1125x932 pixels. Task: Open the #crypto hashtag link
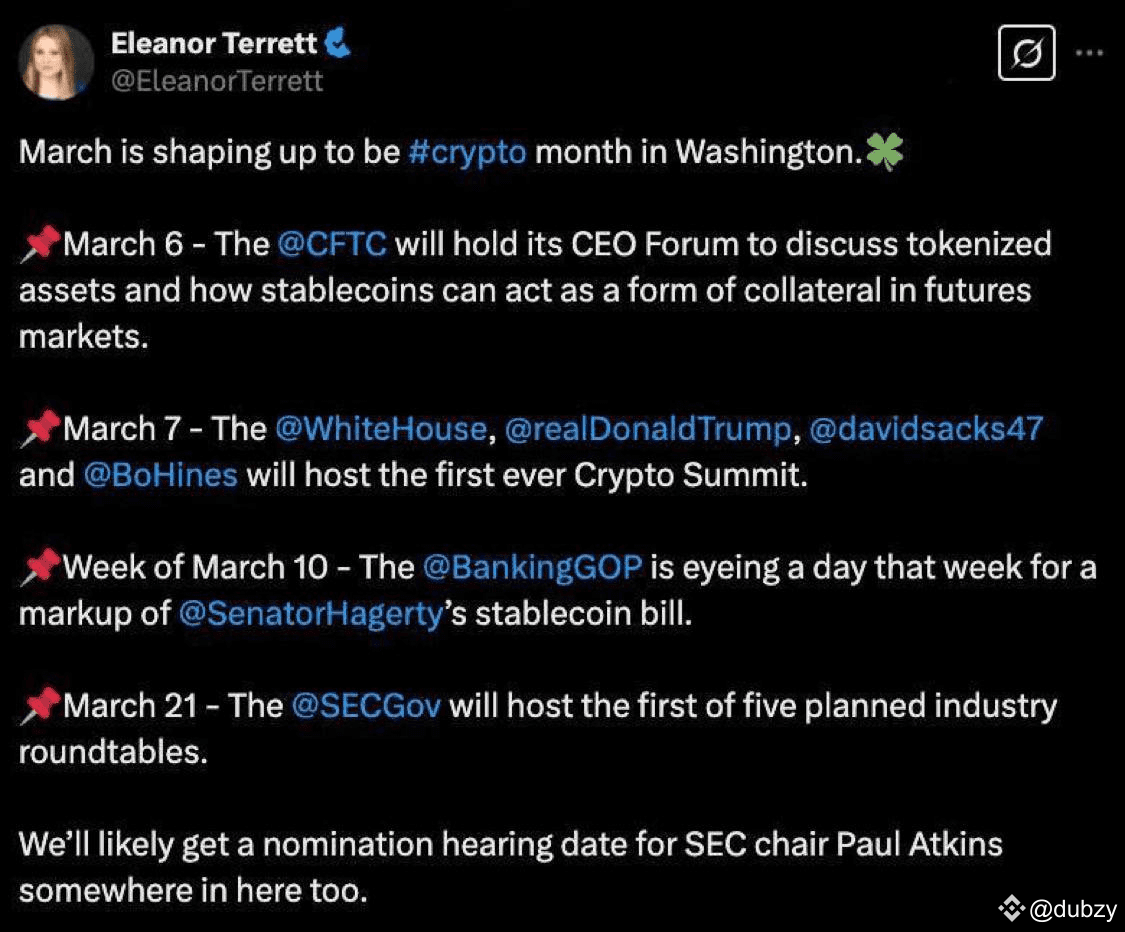pyautogui.click(x=467, y=153)
